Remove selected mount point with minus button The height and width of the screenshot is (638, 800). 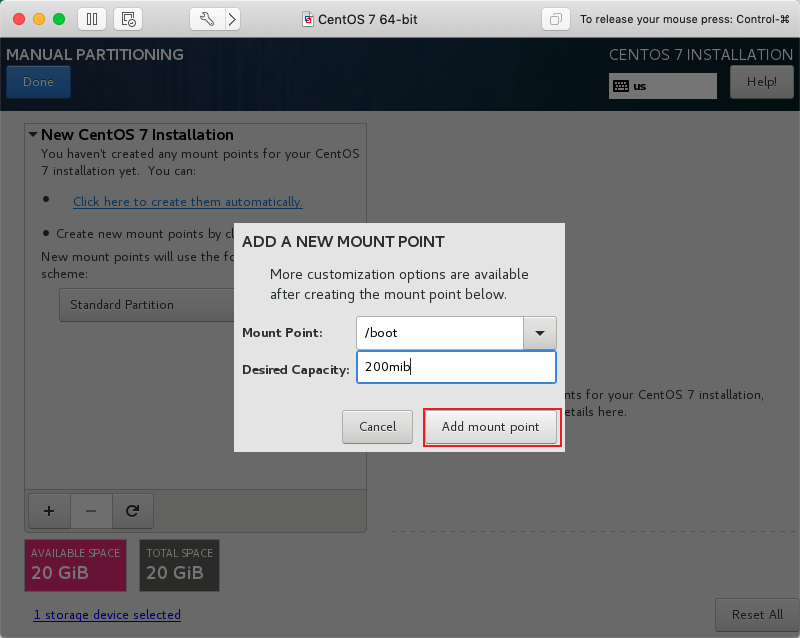pyautogui.click(x=91, y=511)
